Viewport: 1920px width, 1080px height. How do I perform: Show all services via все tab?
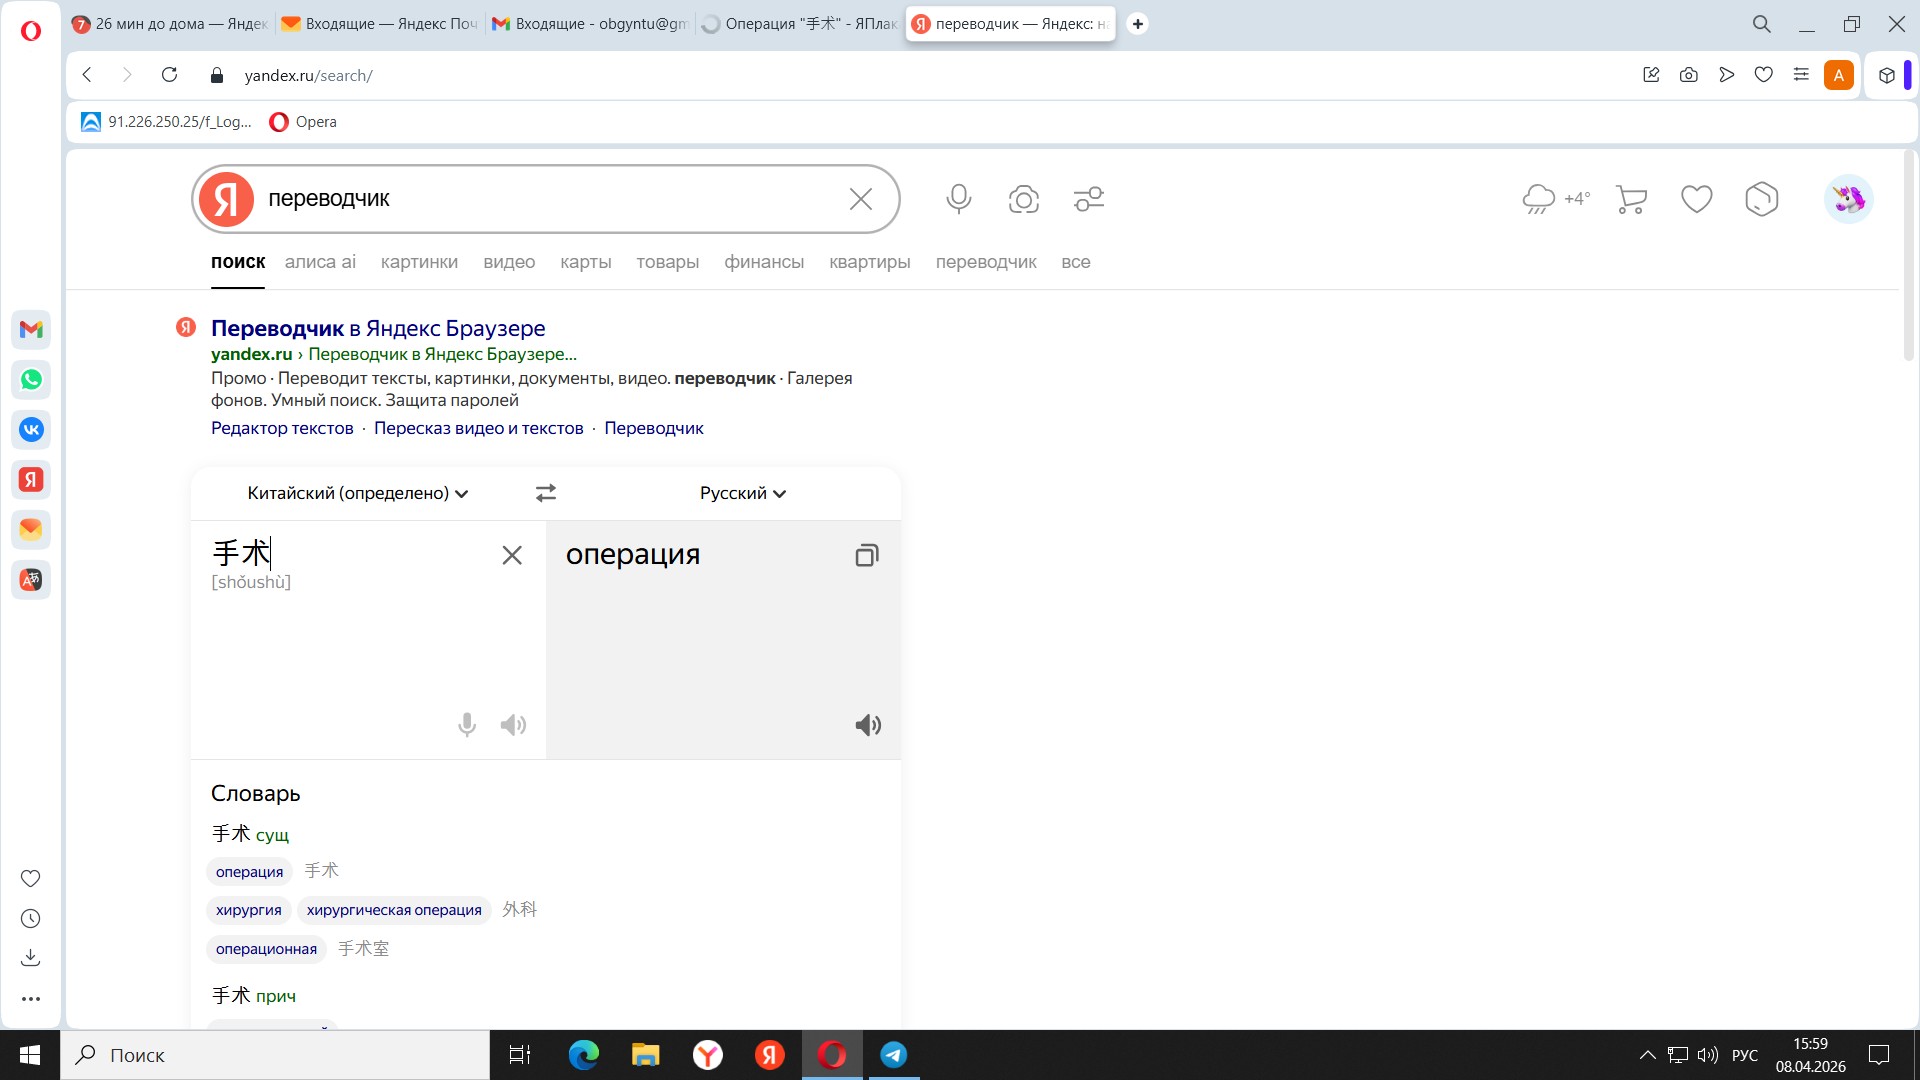pos(1075,262)
